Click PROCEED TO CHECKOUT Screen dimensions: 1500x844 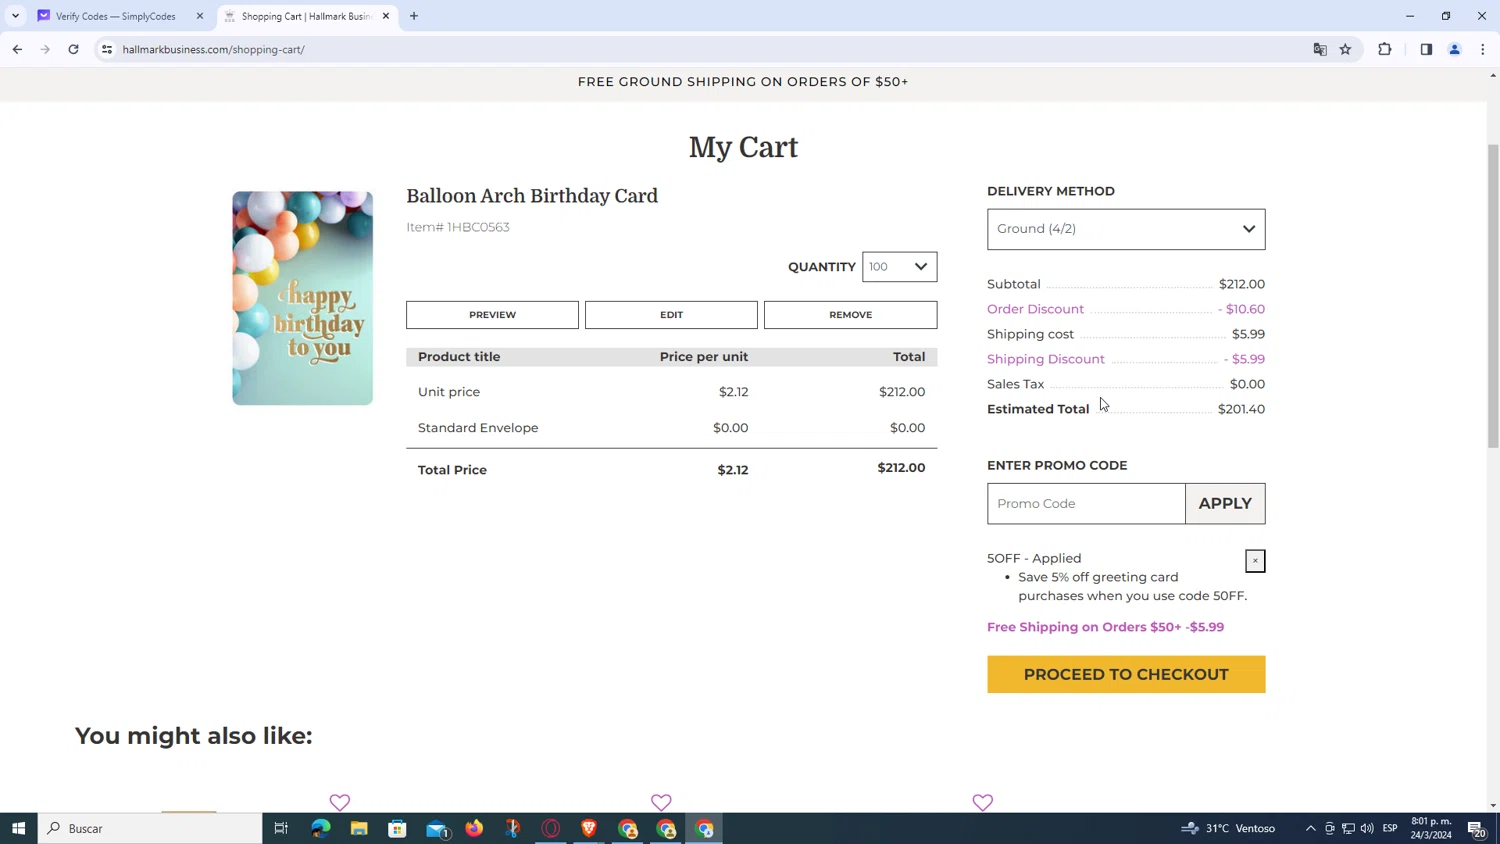coord(1126,675)
